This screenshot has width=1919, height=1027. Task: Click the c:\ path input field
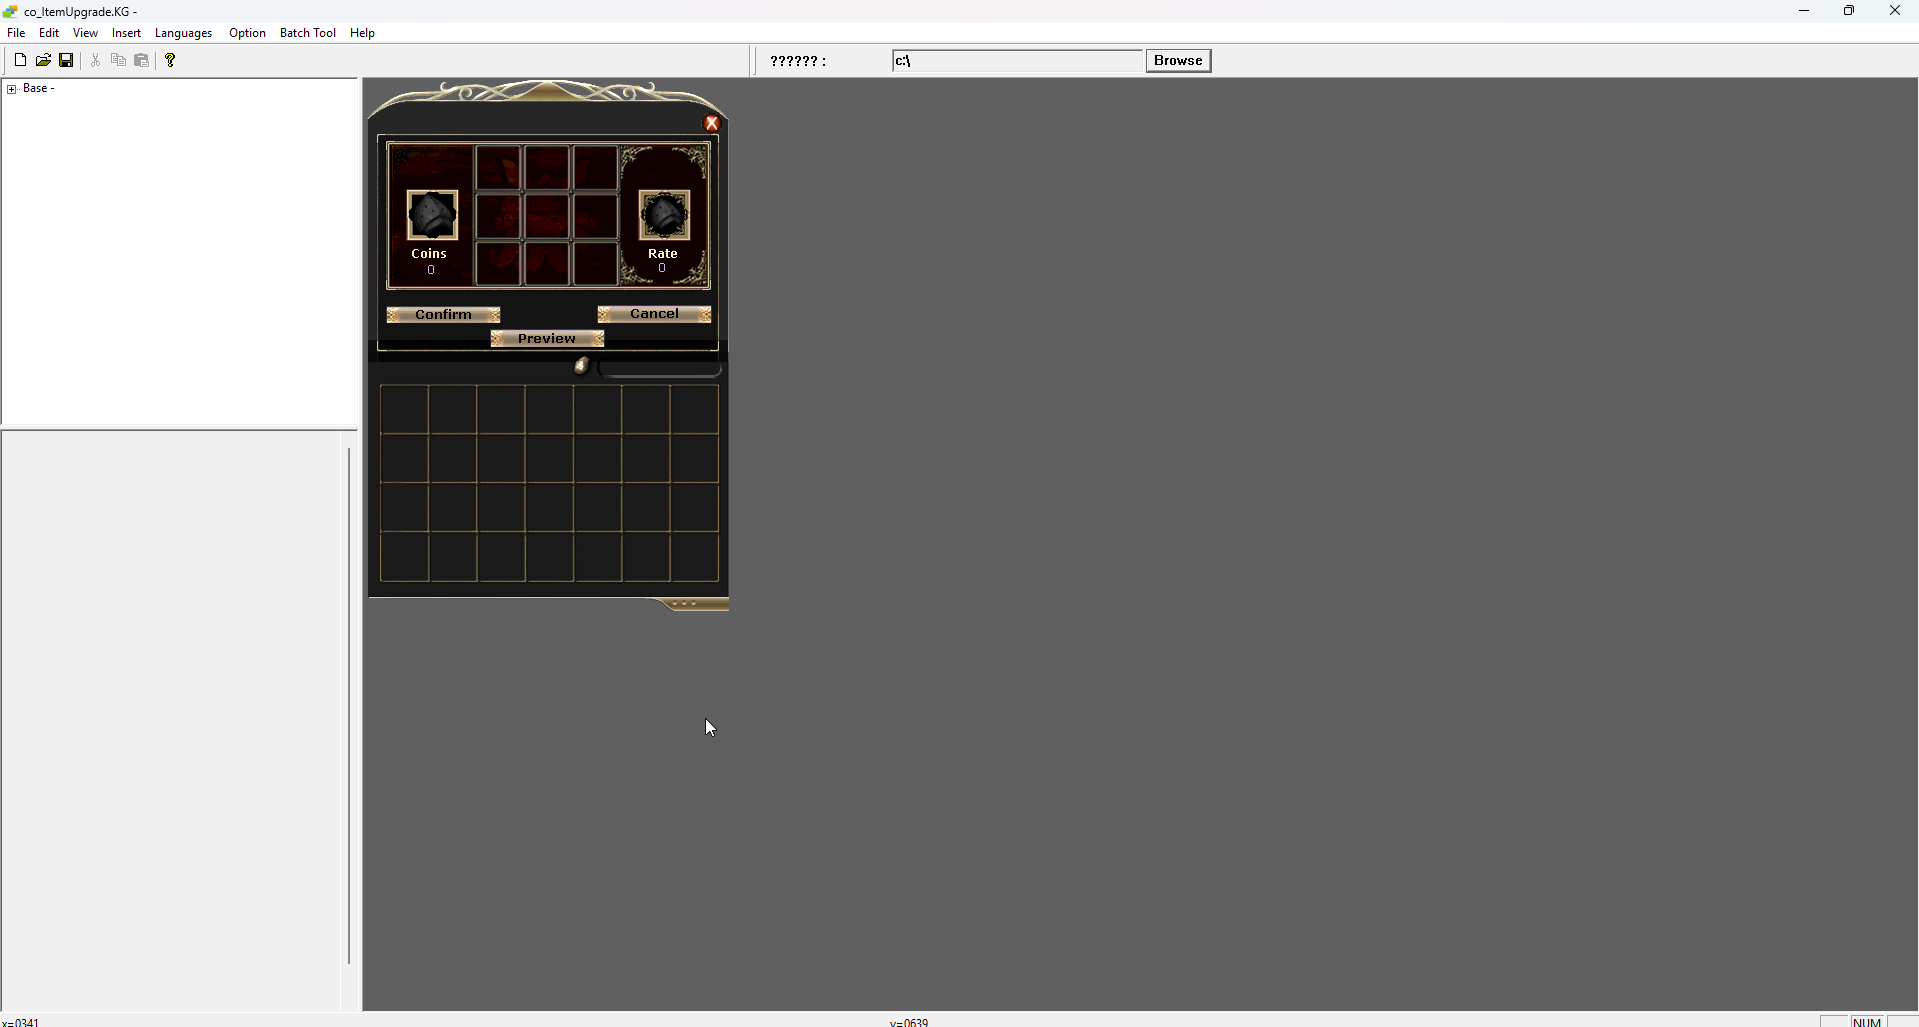pos(1017,60)
